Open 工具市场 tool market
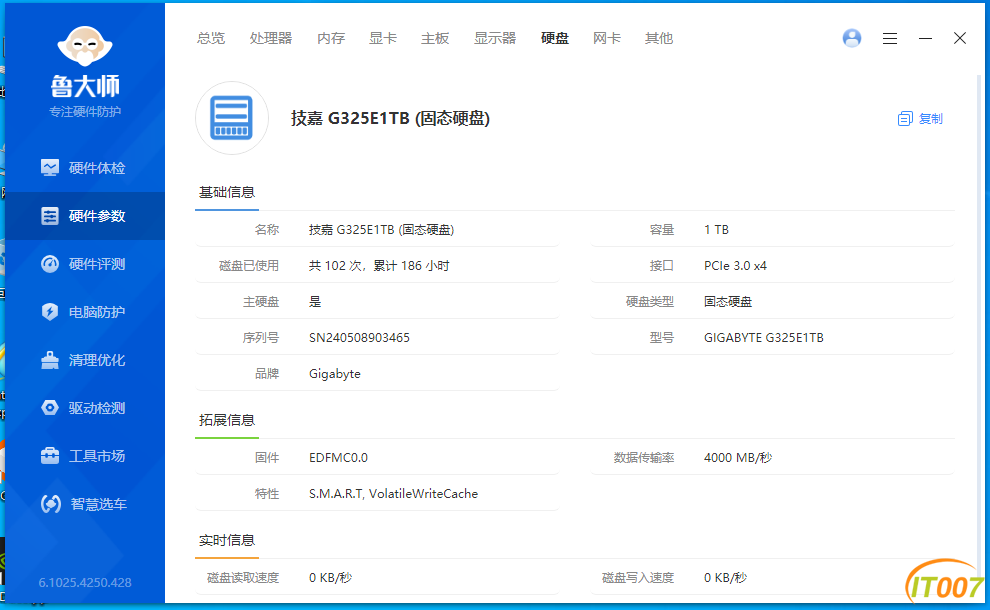Viewport: 990px width, 610px height. (84, 456)
